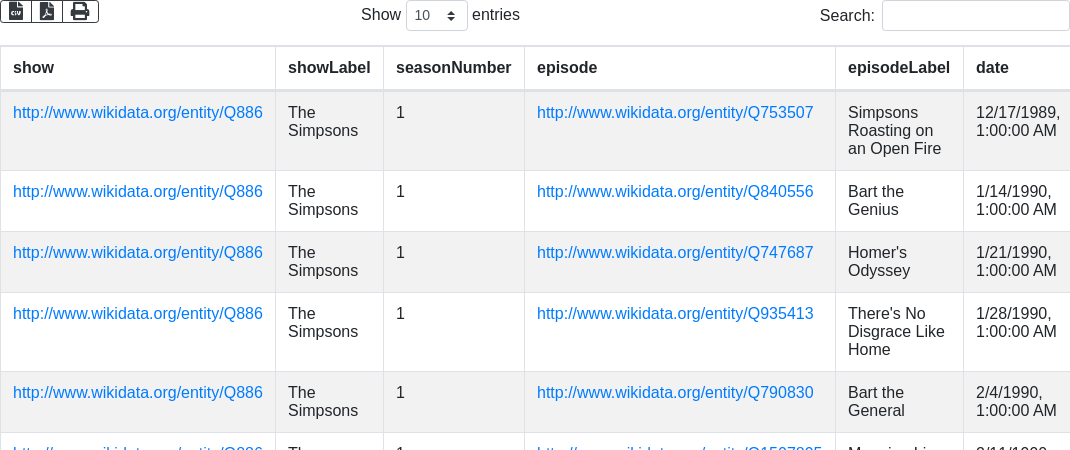
Task: Open episode link Q840556
Action: 675,192
